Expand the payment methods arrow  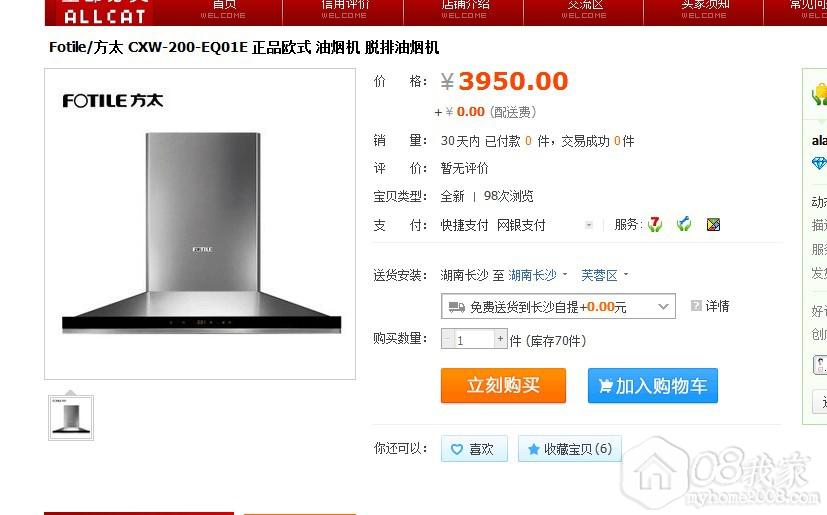tap(589, 225)
